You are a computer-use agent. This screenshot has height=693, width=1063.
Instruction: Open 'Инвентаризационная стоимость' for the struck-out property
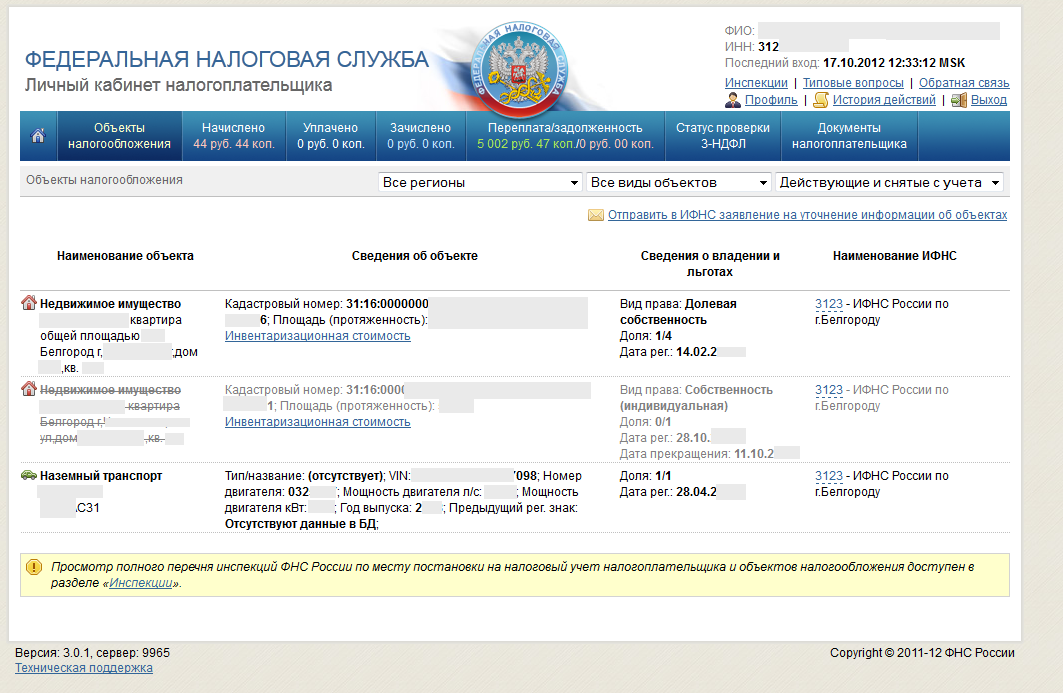[x=317, y=422]
